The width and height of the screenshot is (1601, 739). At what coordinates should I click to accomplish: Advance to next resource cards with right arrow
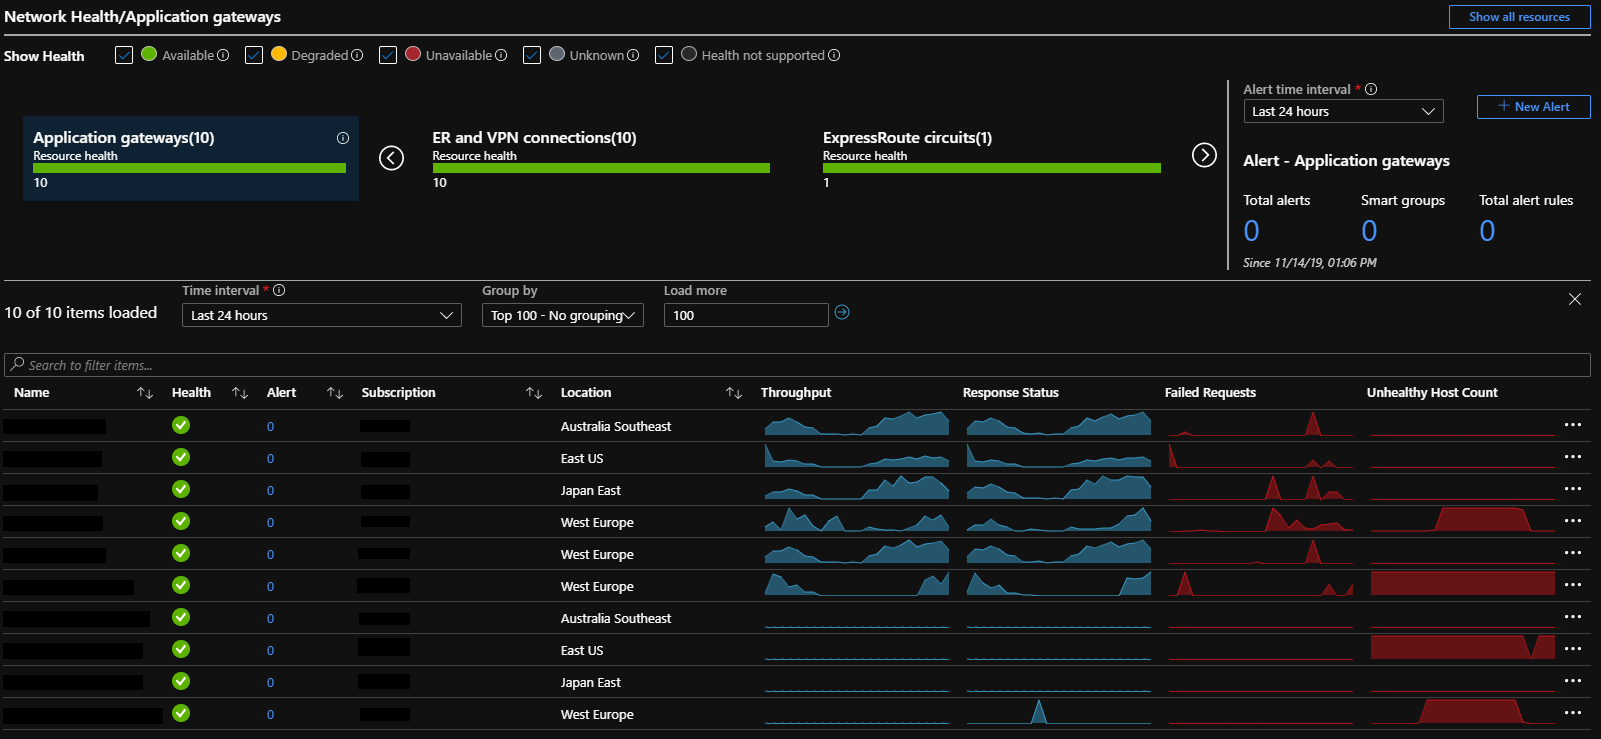coord(1204,155)
